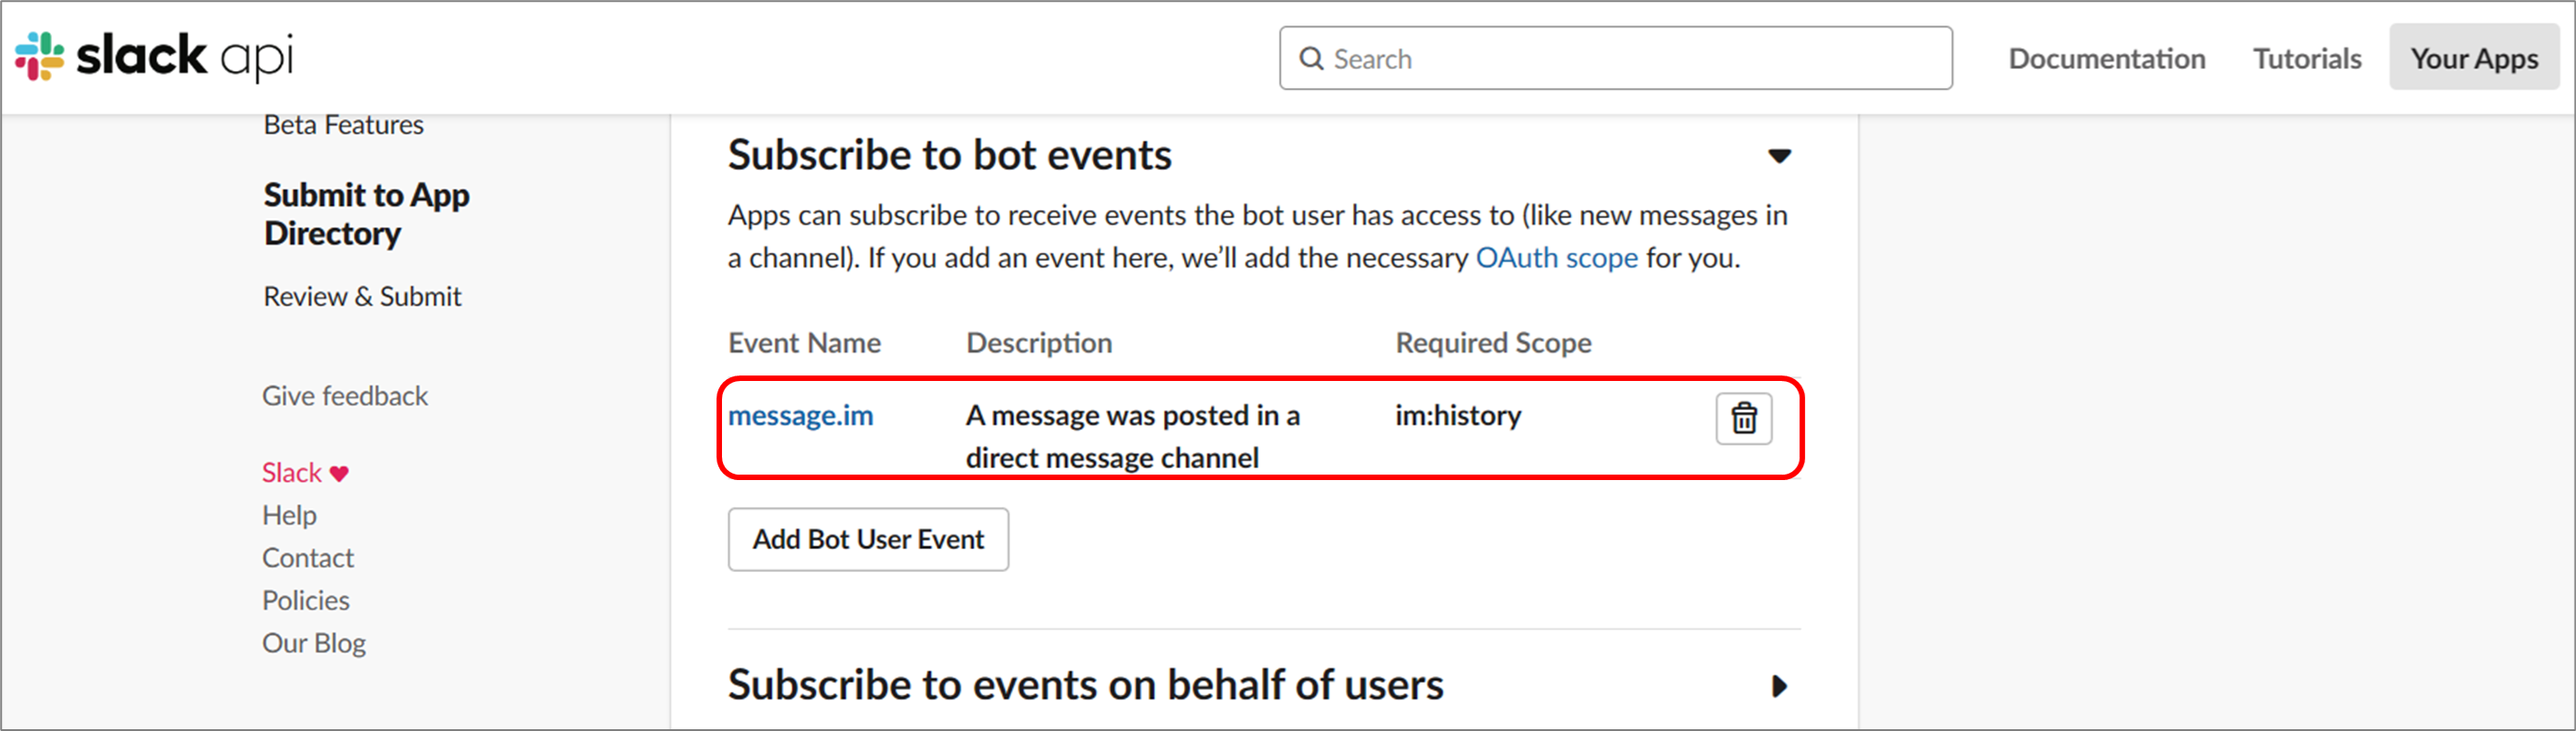Click the Add Bot User Event button
Screen dimensions: 2576x731
pyautogui.click(x=868, y=540)
